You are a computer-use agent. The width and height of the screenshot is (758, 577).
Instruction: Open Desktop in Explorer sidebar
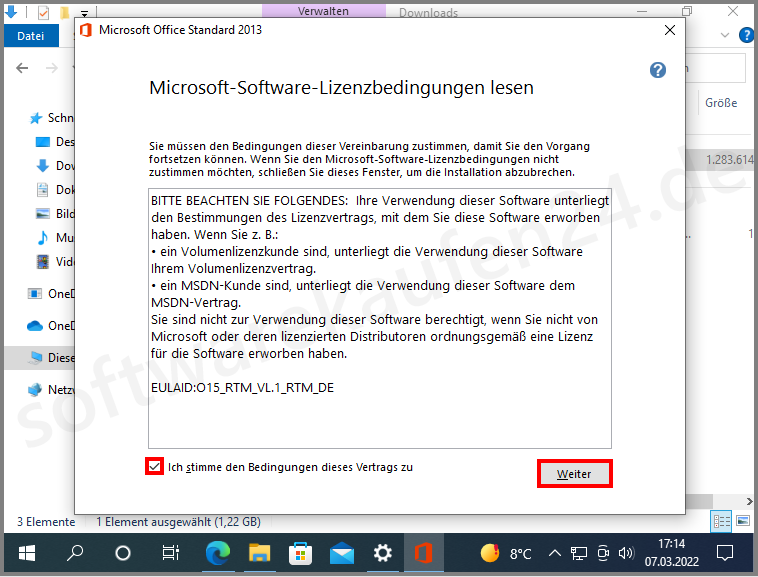point(55,142)
